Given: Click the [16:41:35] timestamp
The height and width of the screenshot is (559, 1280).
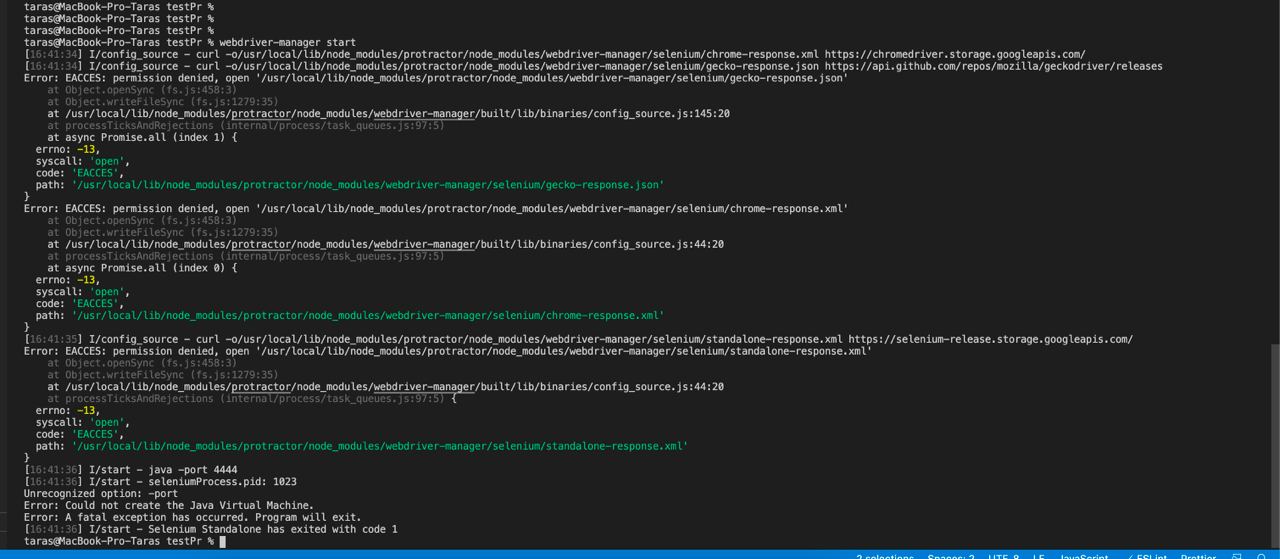Looking at the screenshot, I should [54, 339].
